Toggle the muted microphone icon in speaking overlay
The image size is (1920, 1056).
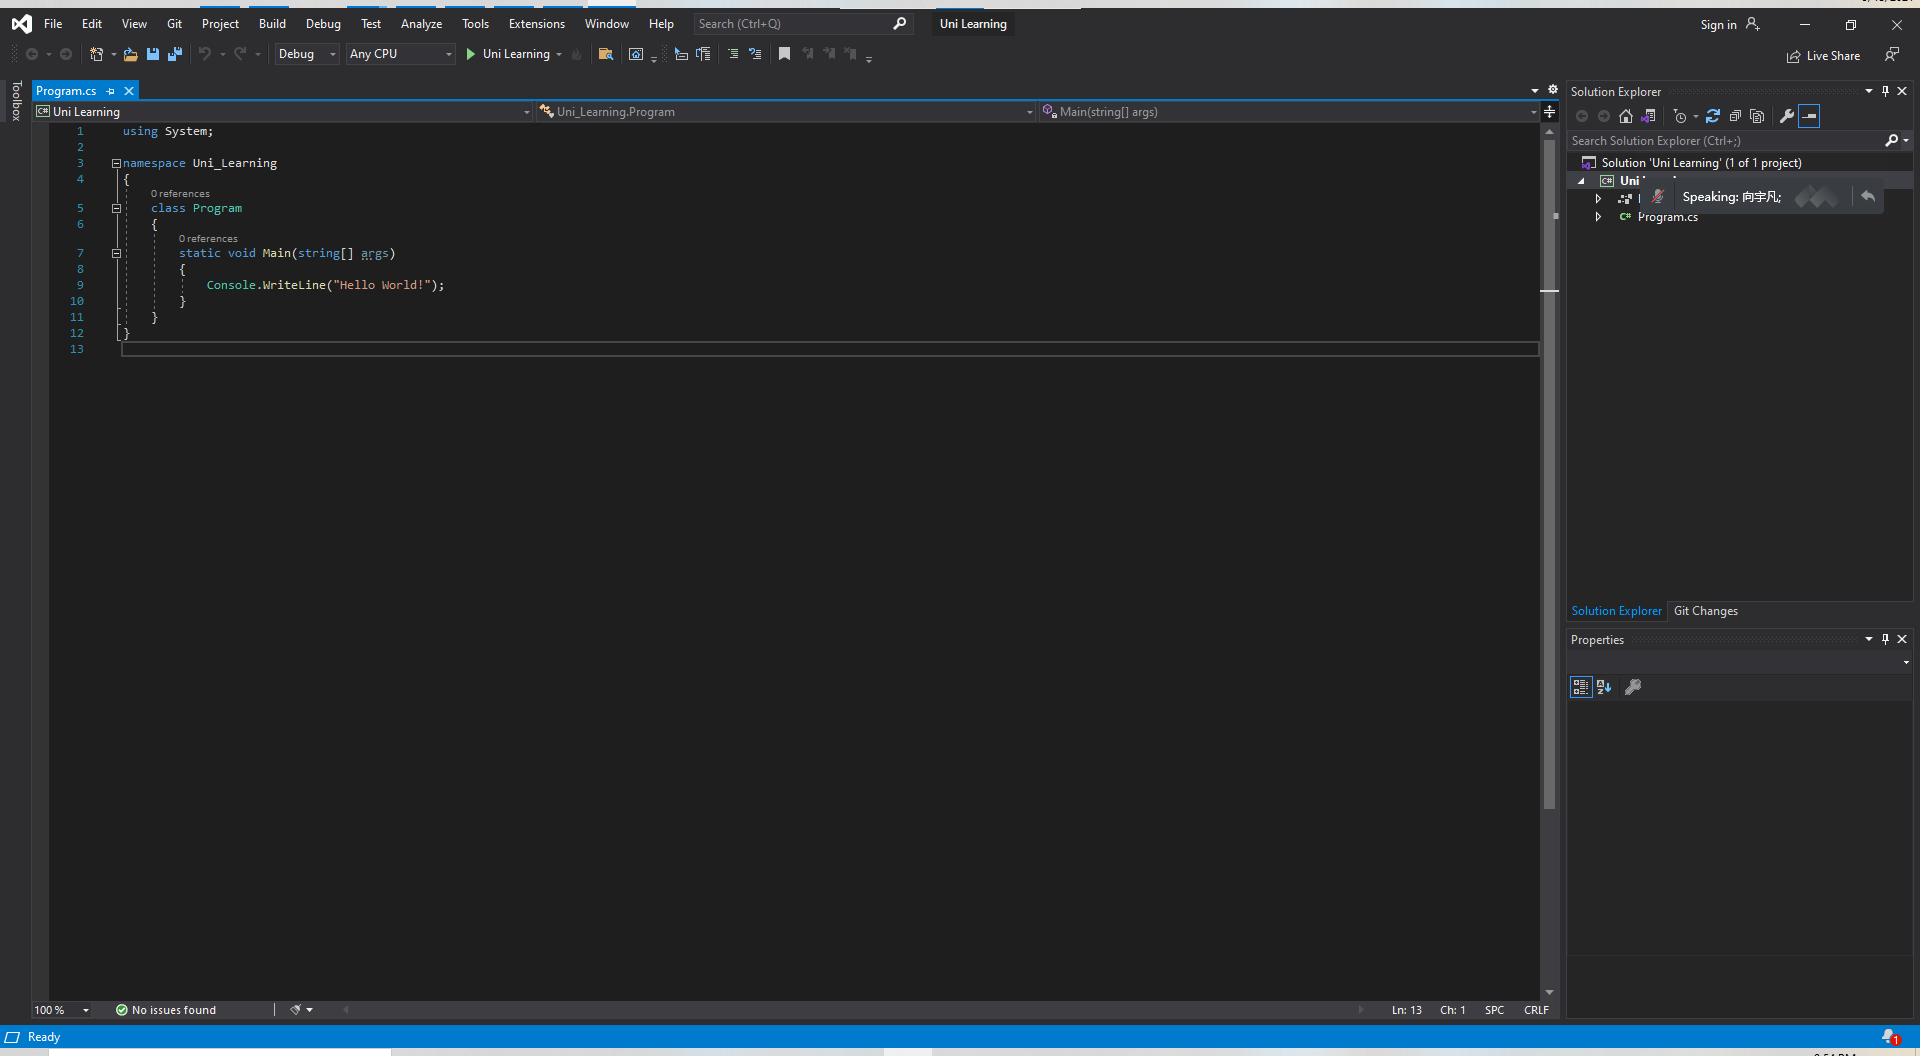pyautogui.click(x=1658, y=197)
